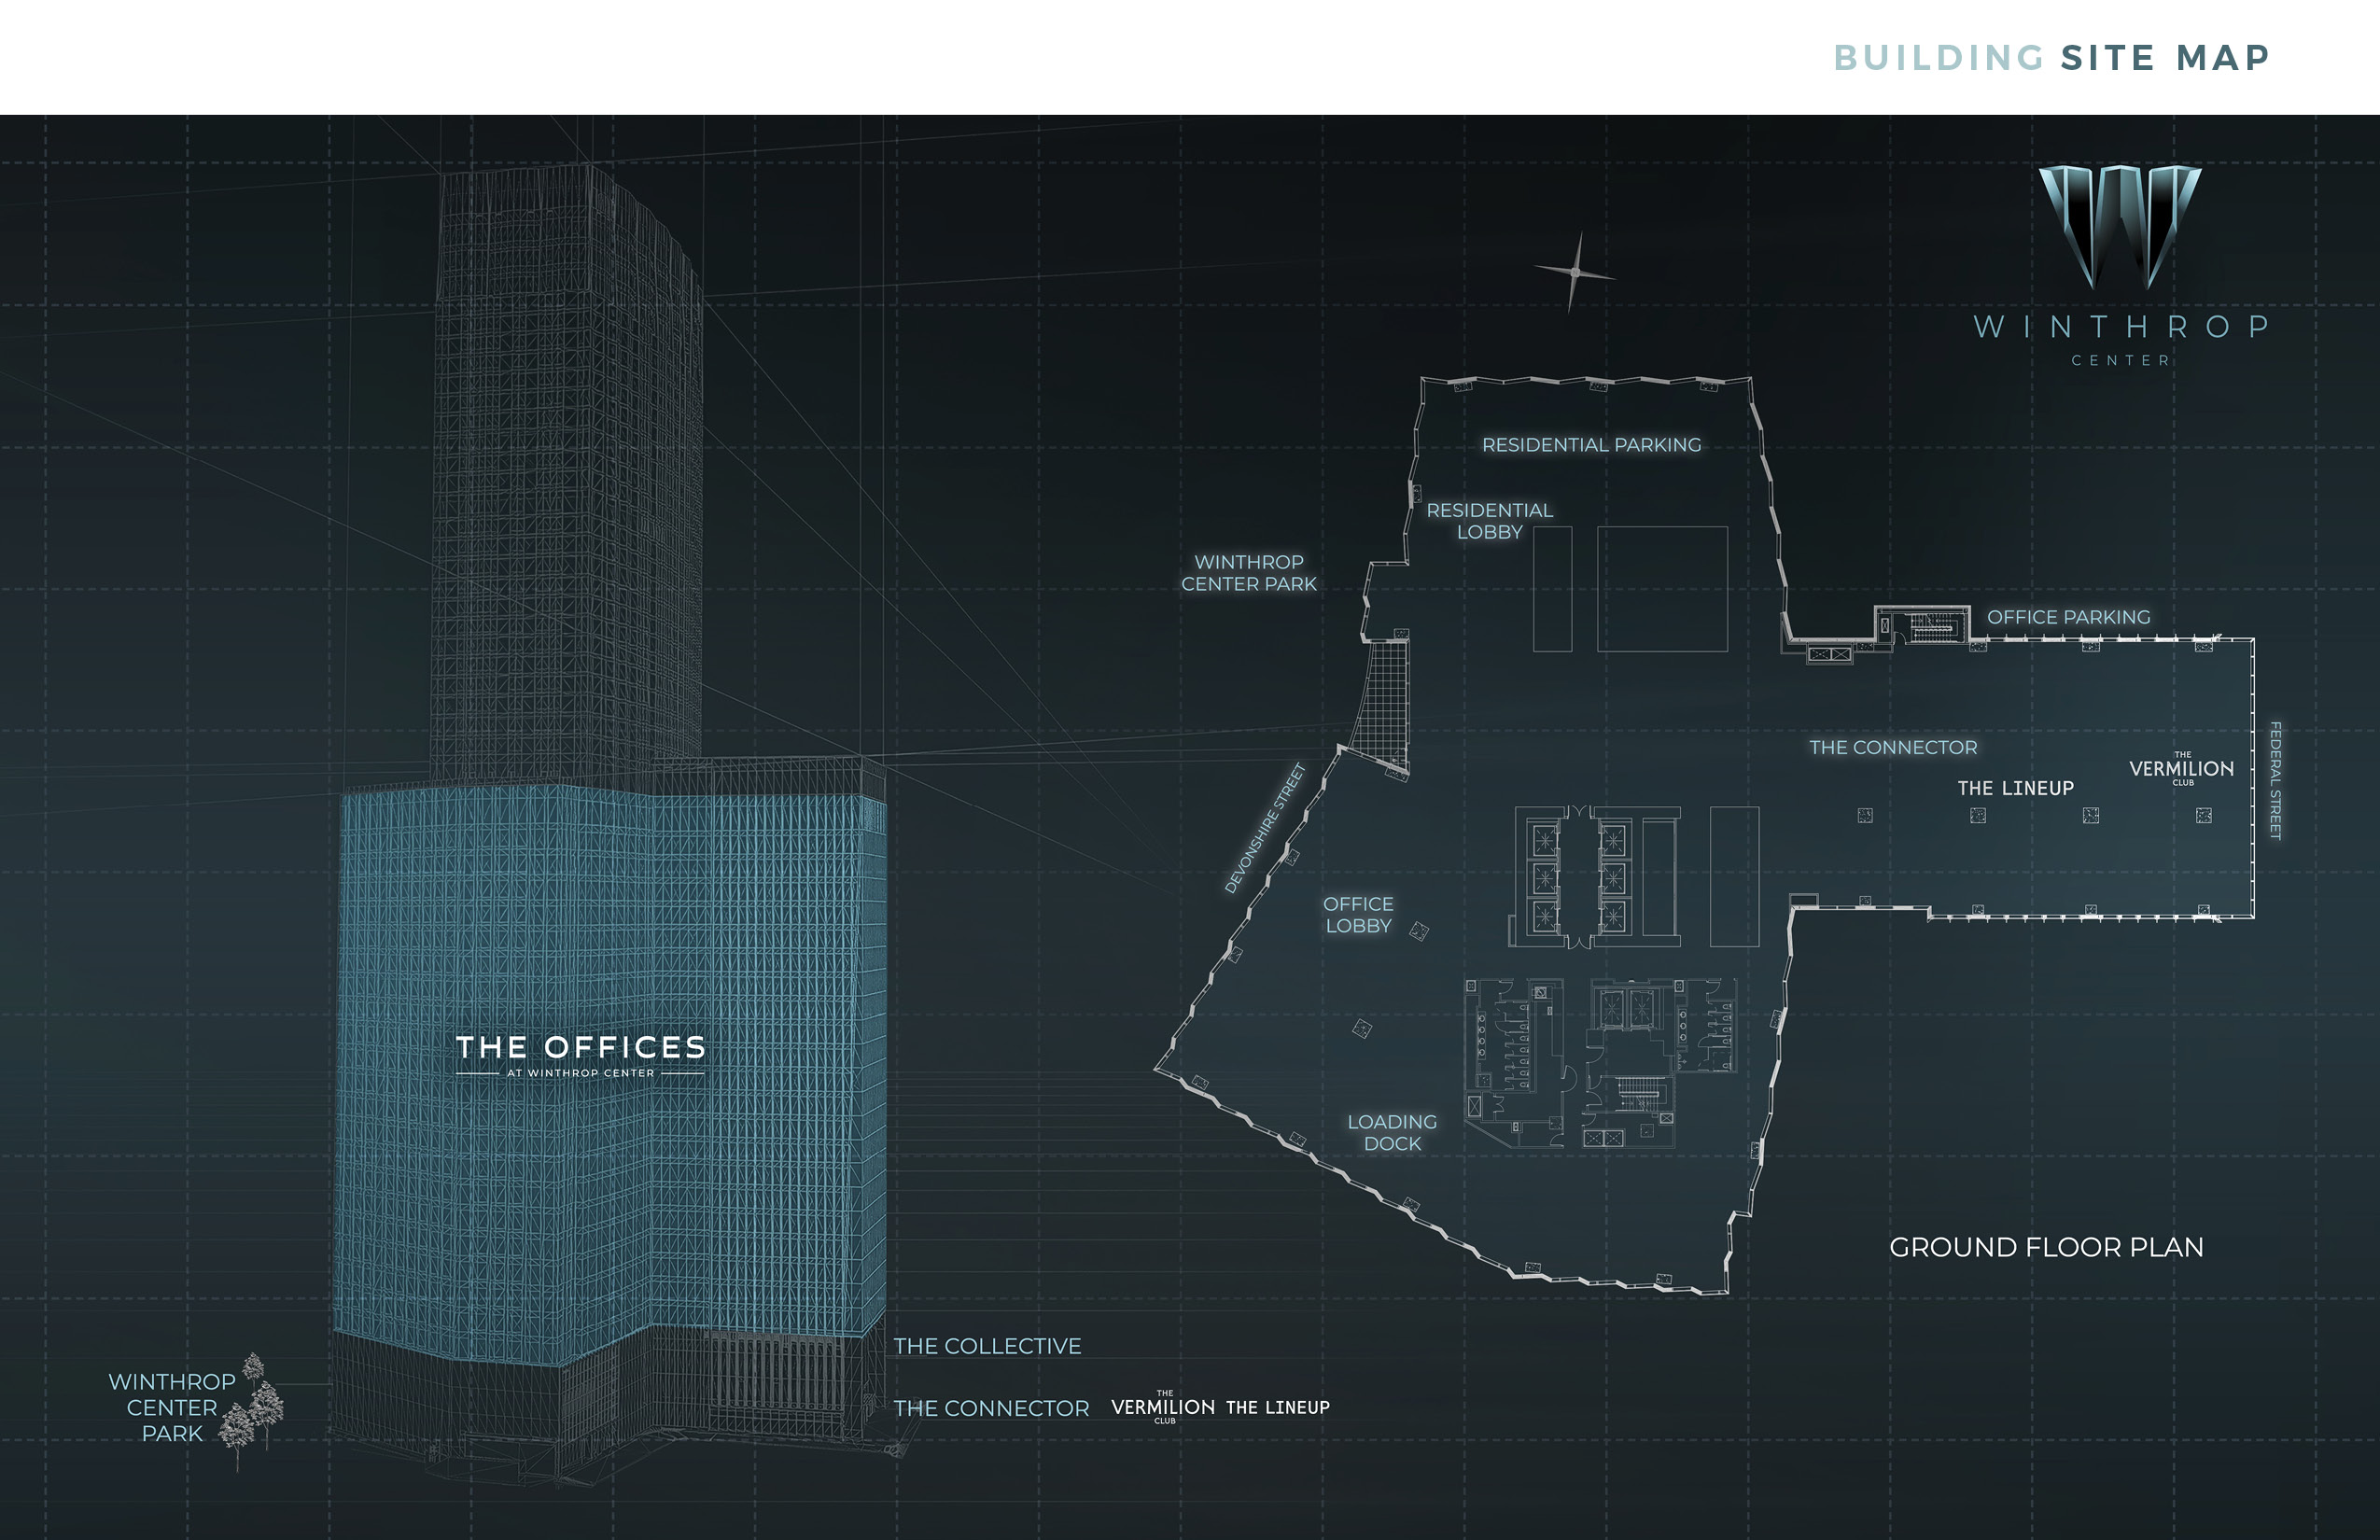Click THE CONNECTOR label inside the floor plan
This screenshot has width=2380, height=1540.
click(x=1892, y=747)
